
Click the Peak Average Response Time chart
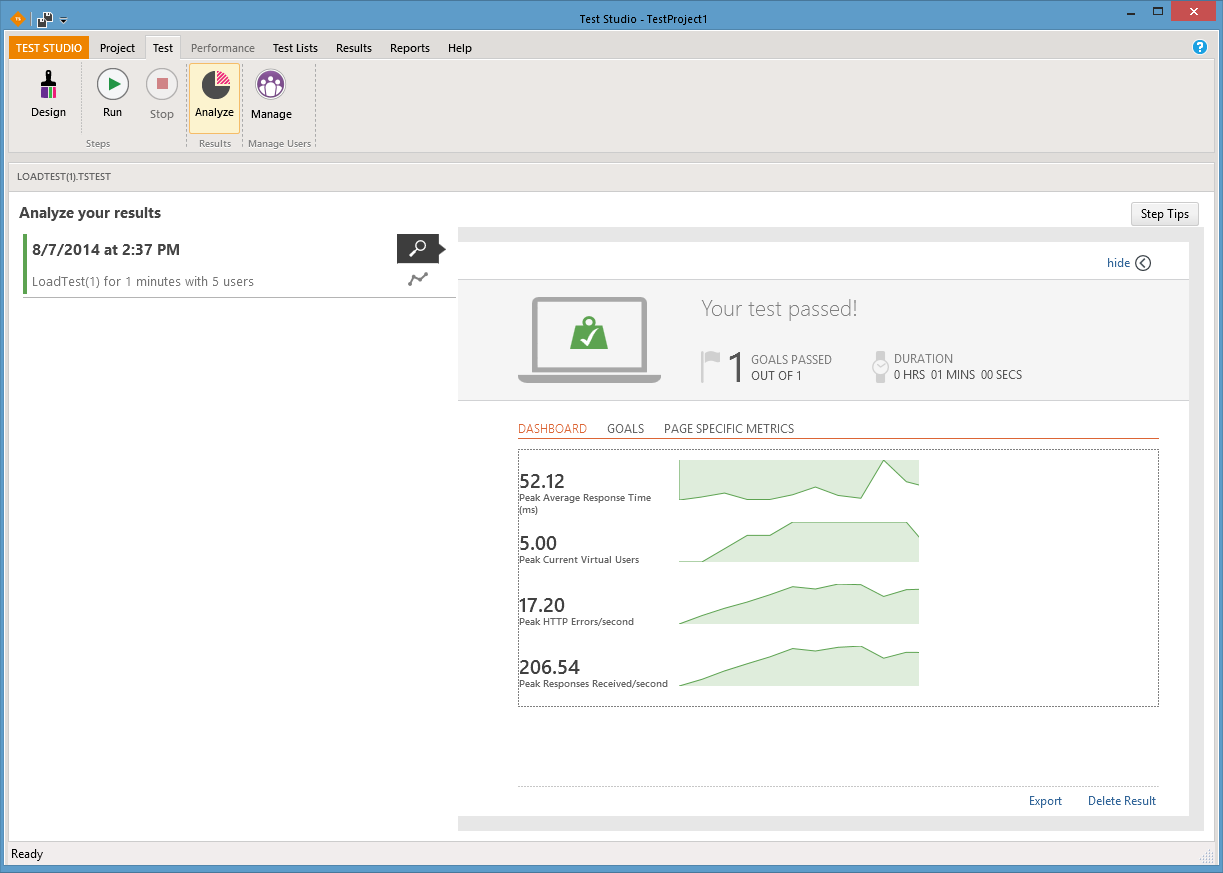point(798,480)
